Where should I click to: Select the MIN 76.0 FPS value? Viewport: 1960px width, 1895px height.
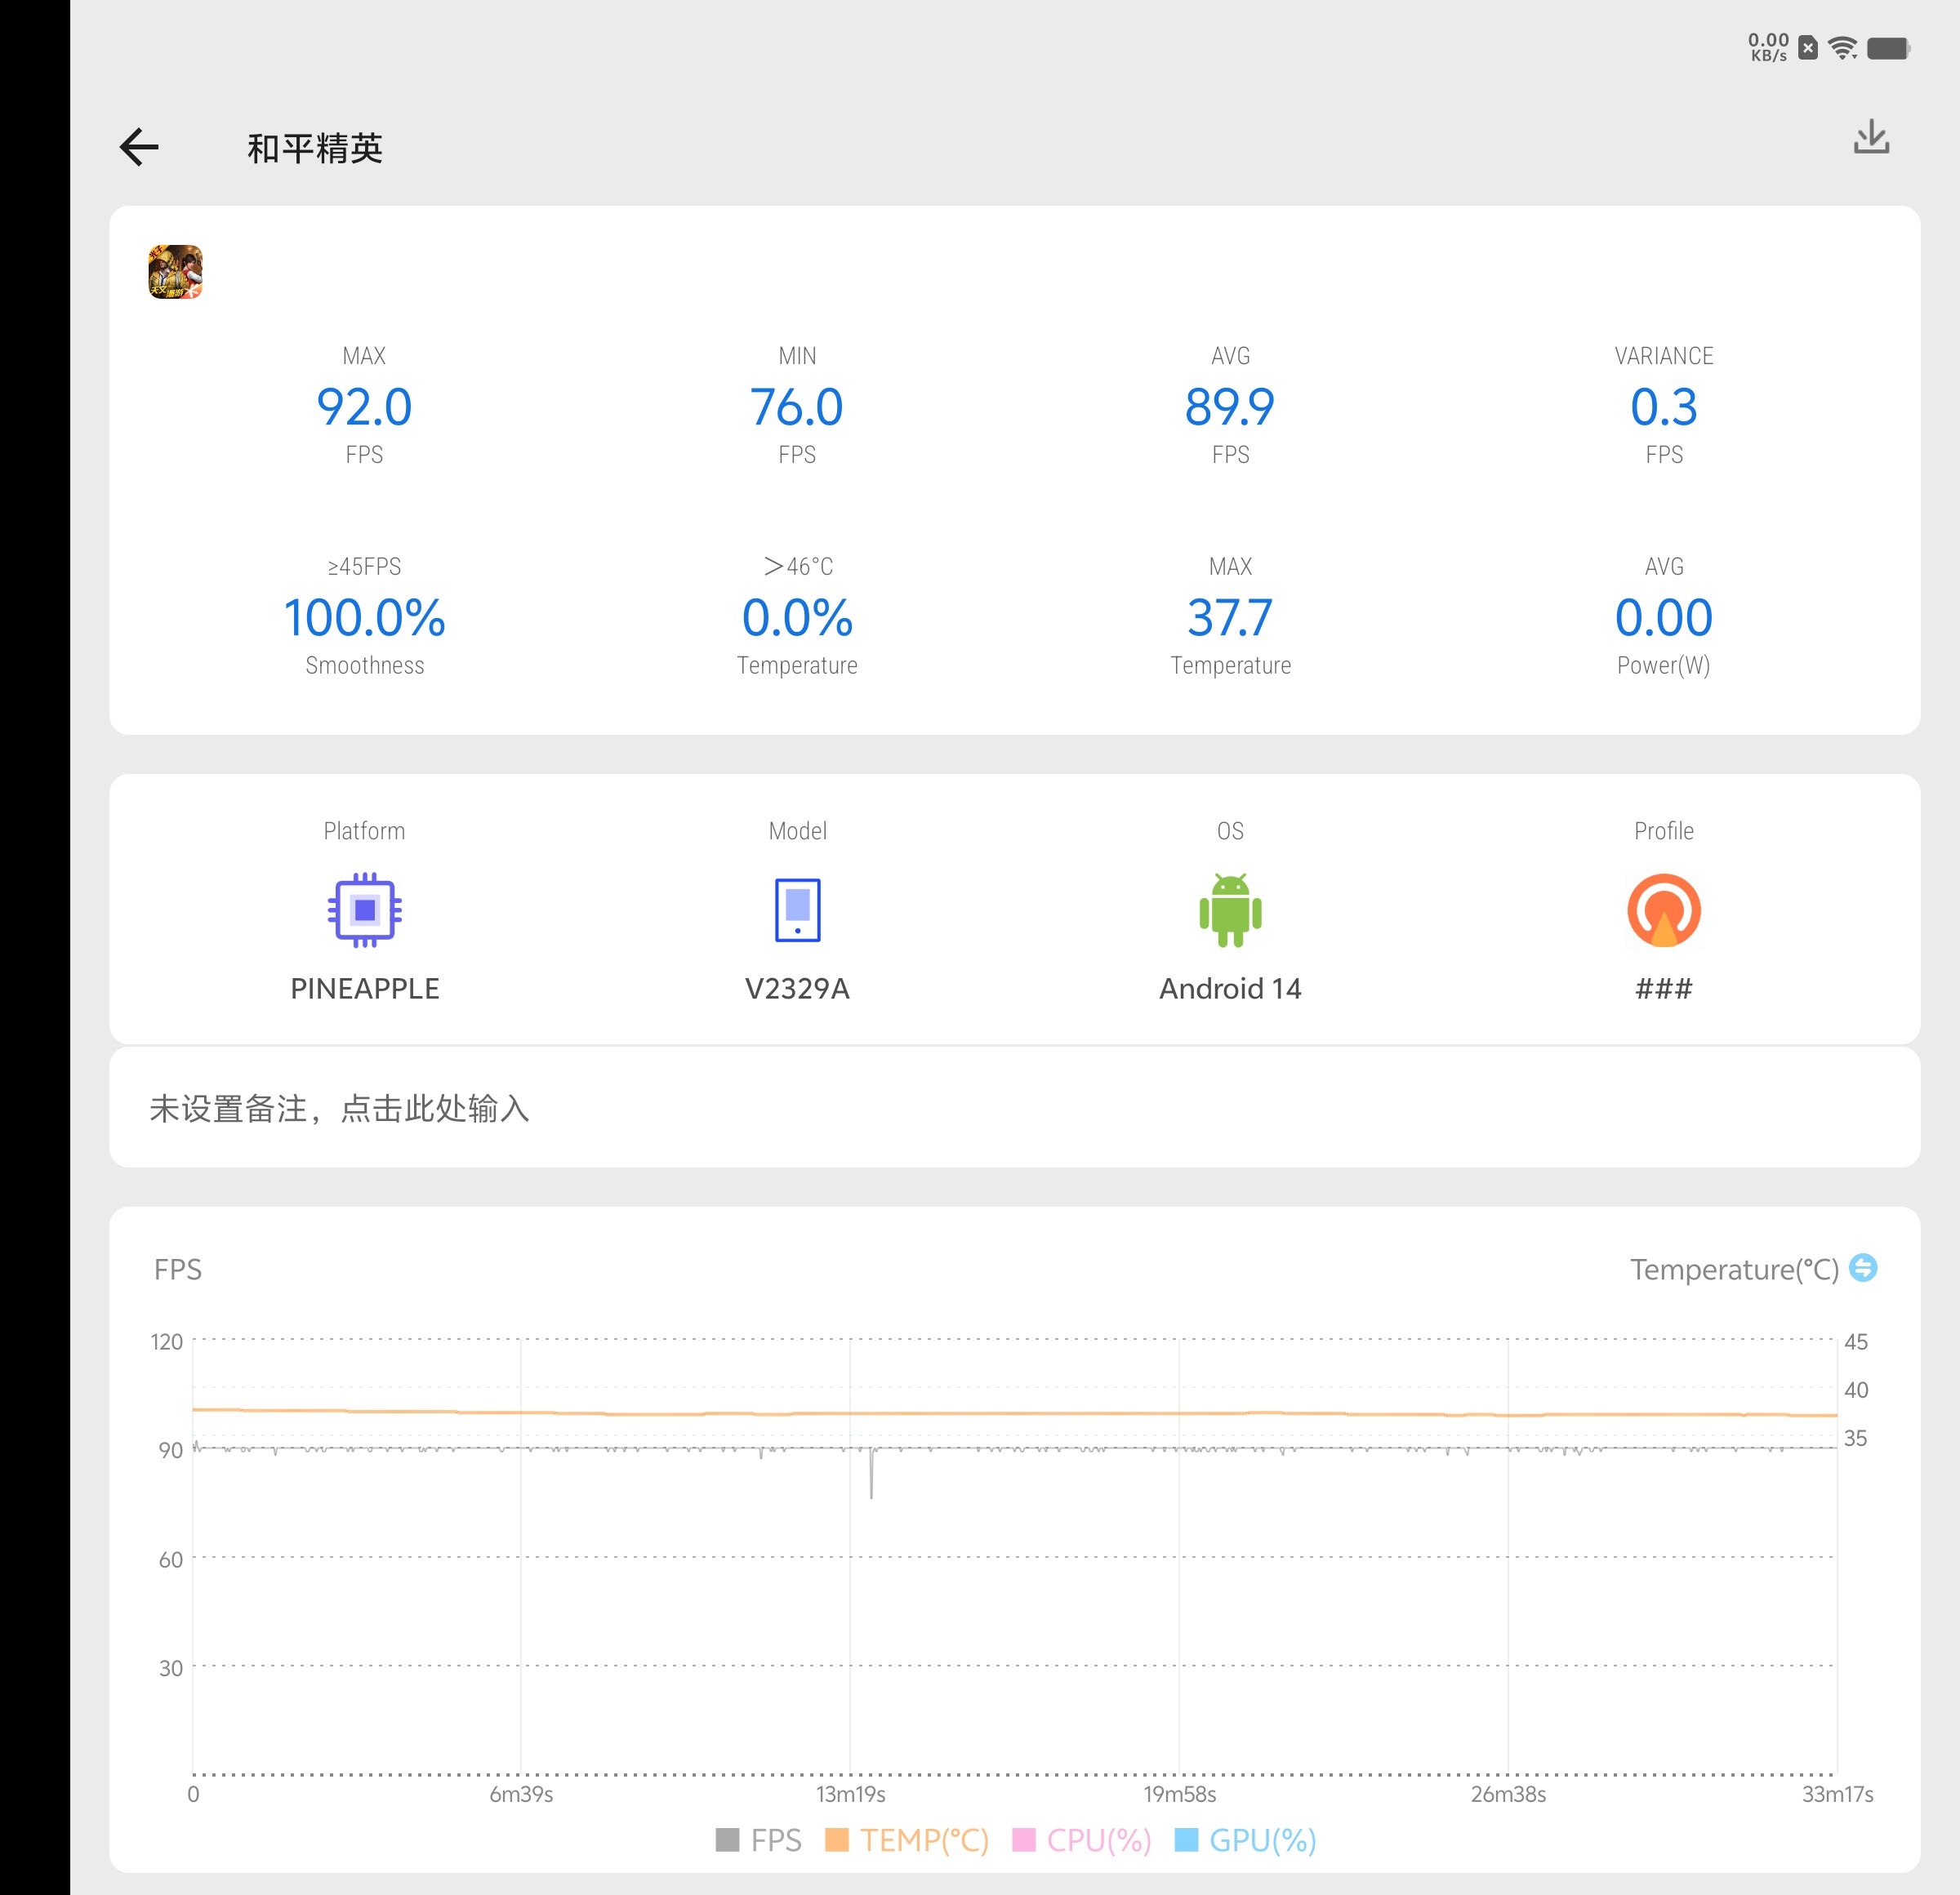[x=797, y=407]
